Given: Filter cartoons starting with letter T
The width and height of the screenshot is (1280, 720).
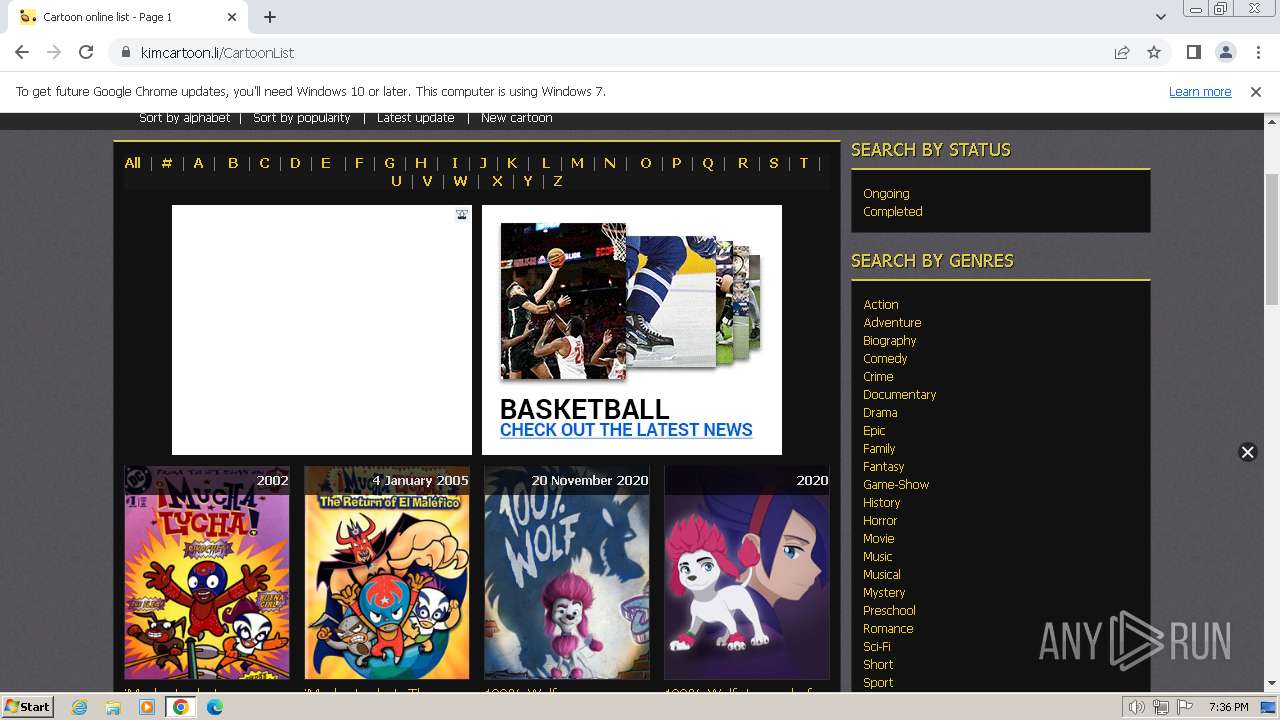Looking at the screenshot, I should point(803,163).
